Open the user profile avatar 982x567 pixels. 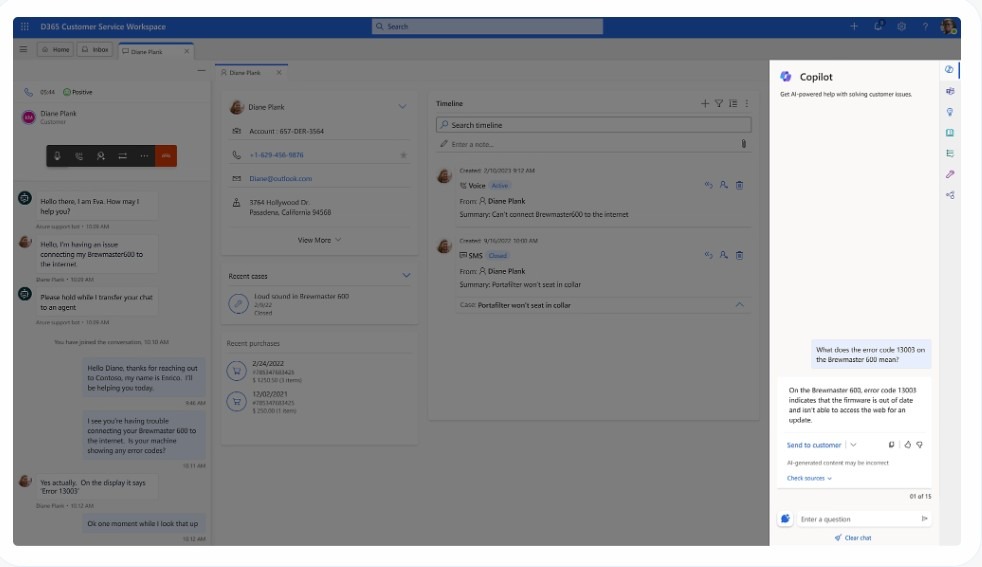[948, 26]
